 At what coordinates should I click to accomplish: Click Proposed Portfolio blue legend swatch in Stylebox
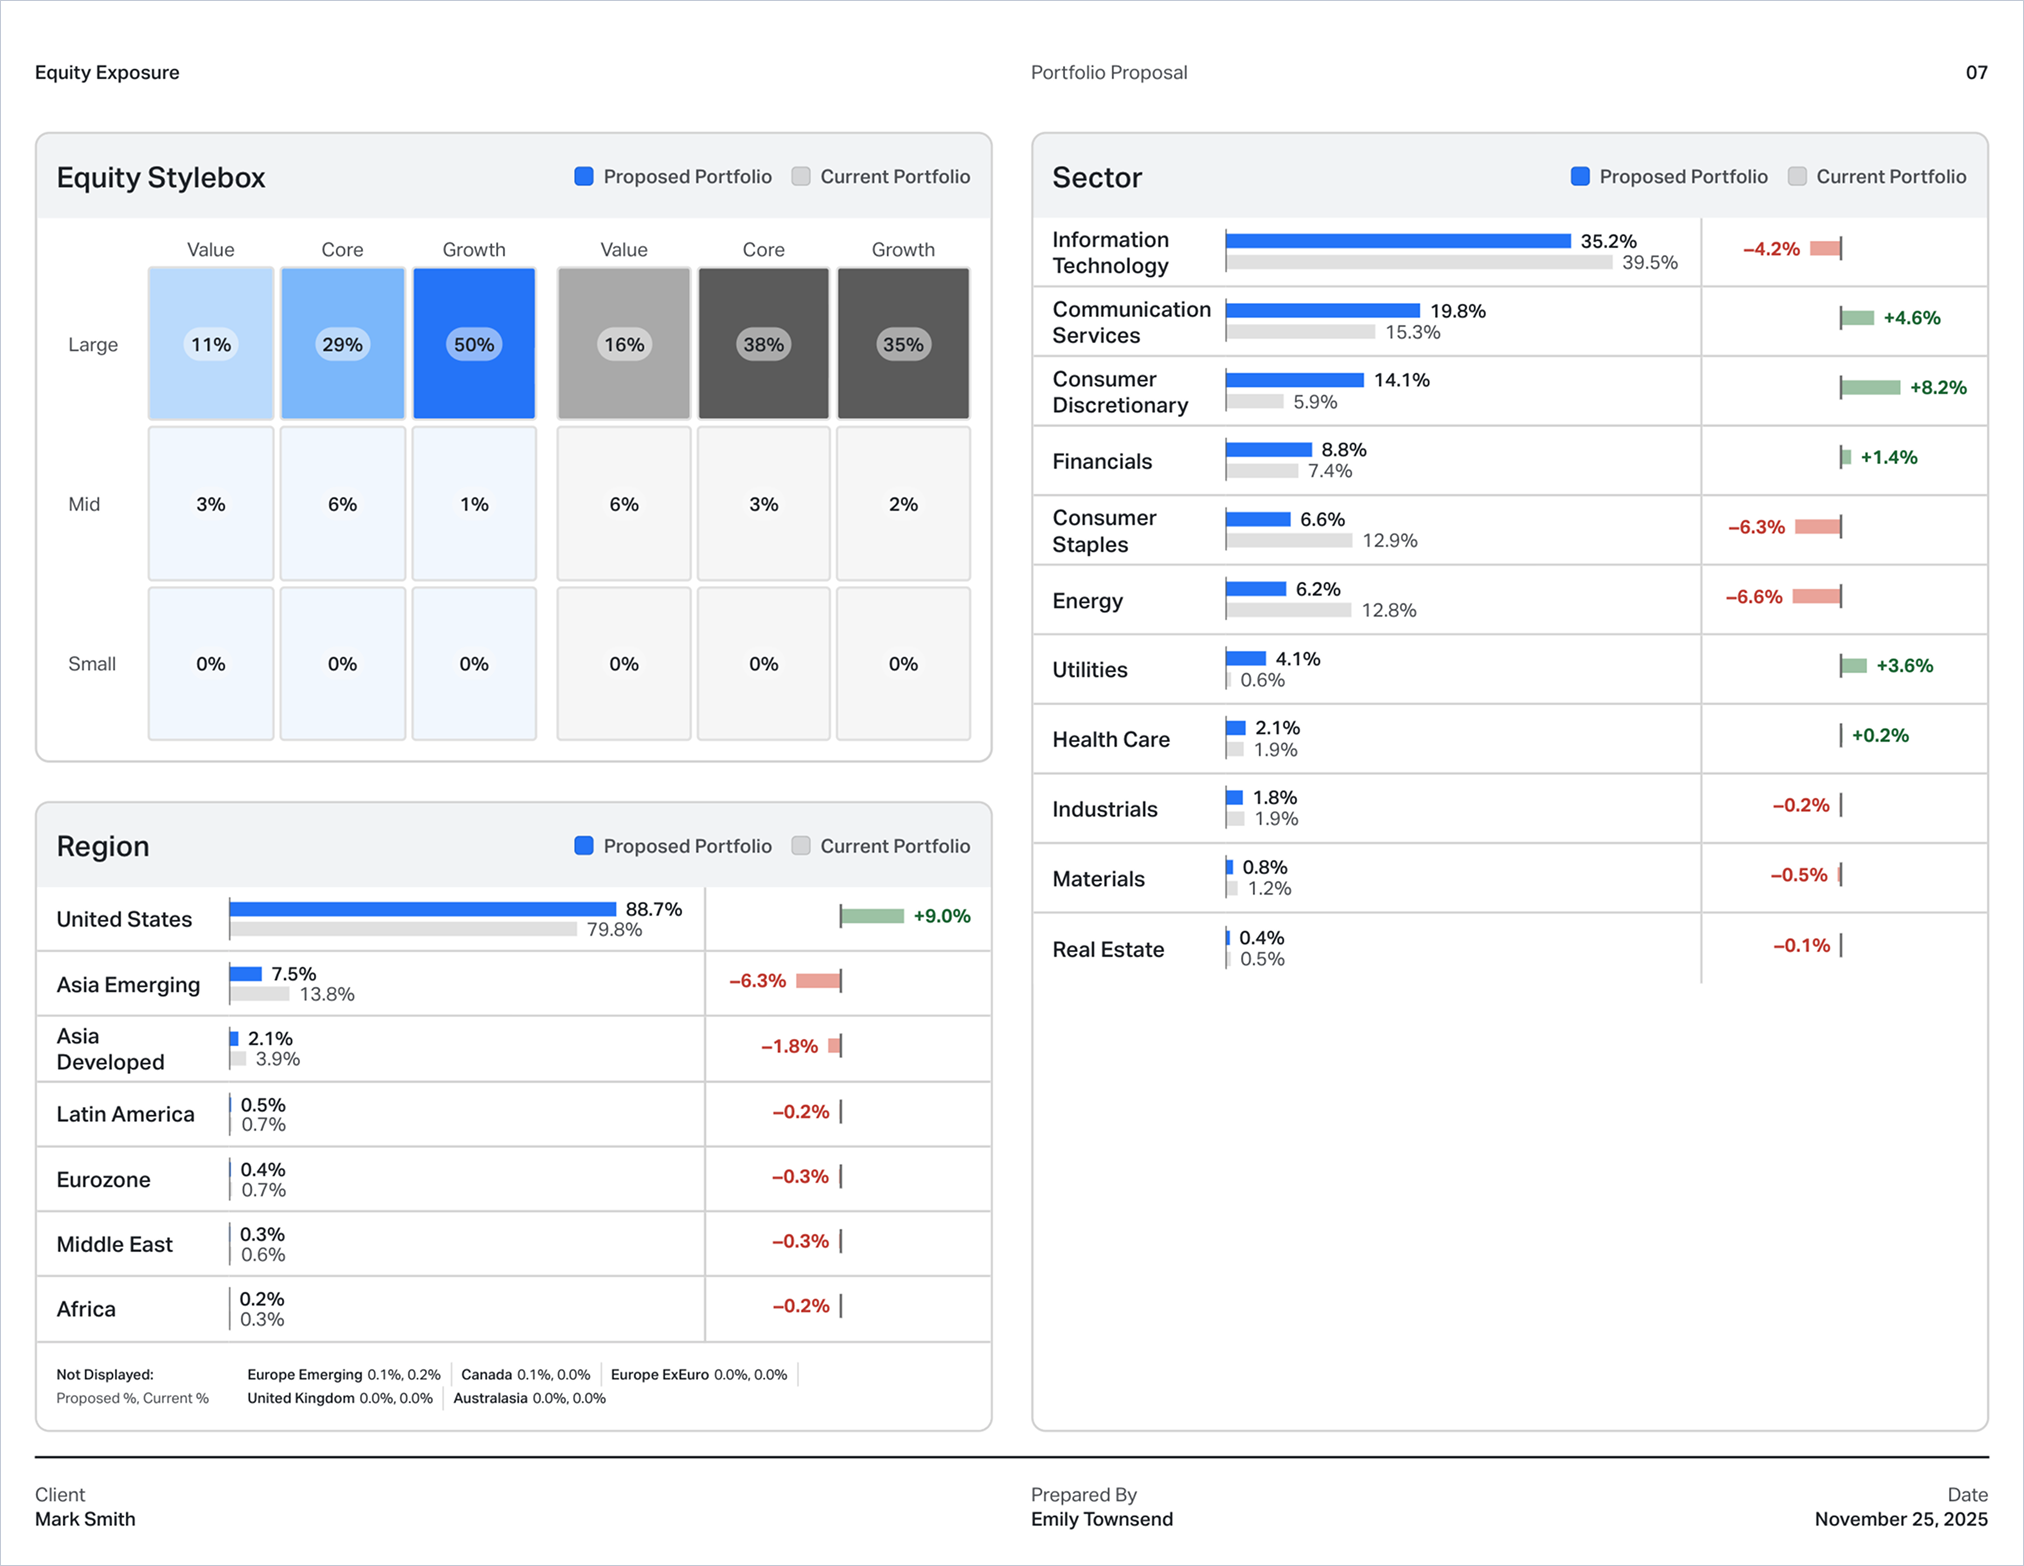point(584,177)
